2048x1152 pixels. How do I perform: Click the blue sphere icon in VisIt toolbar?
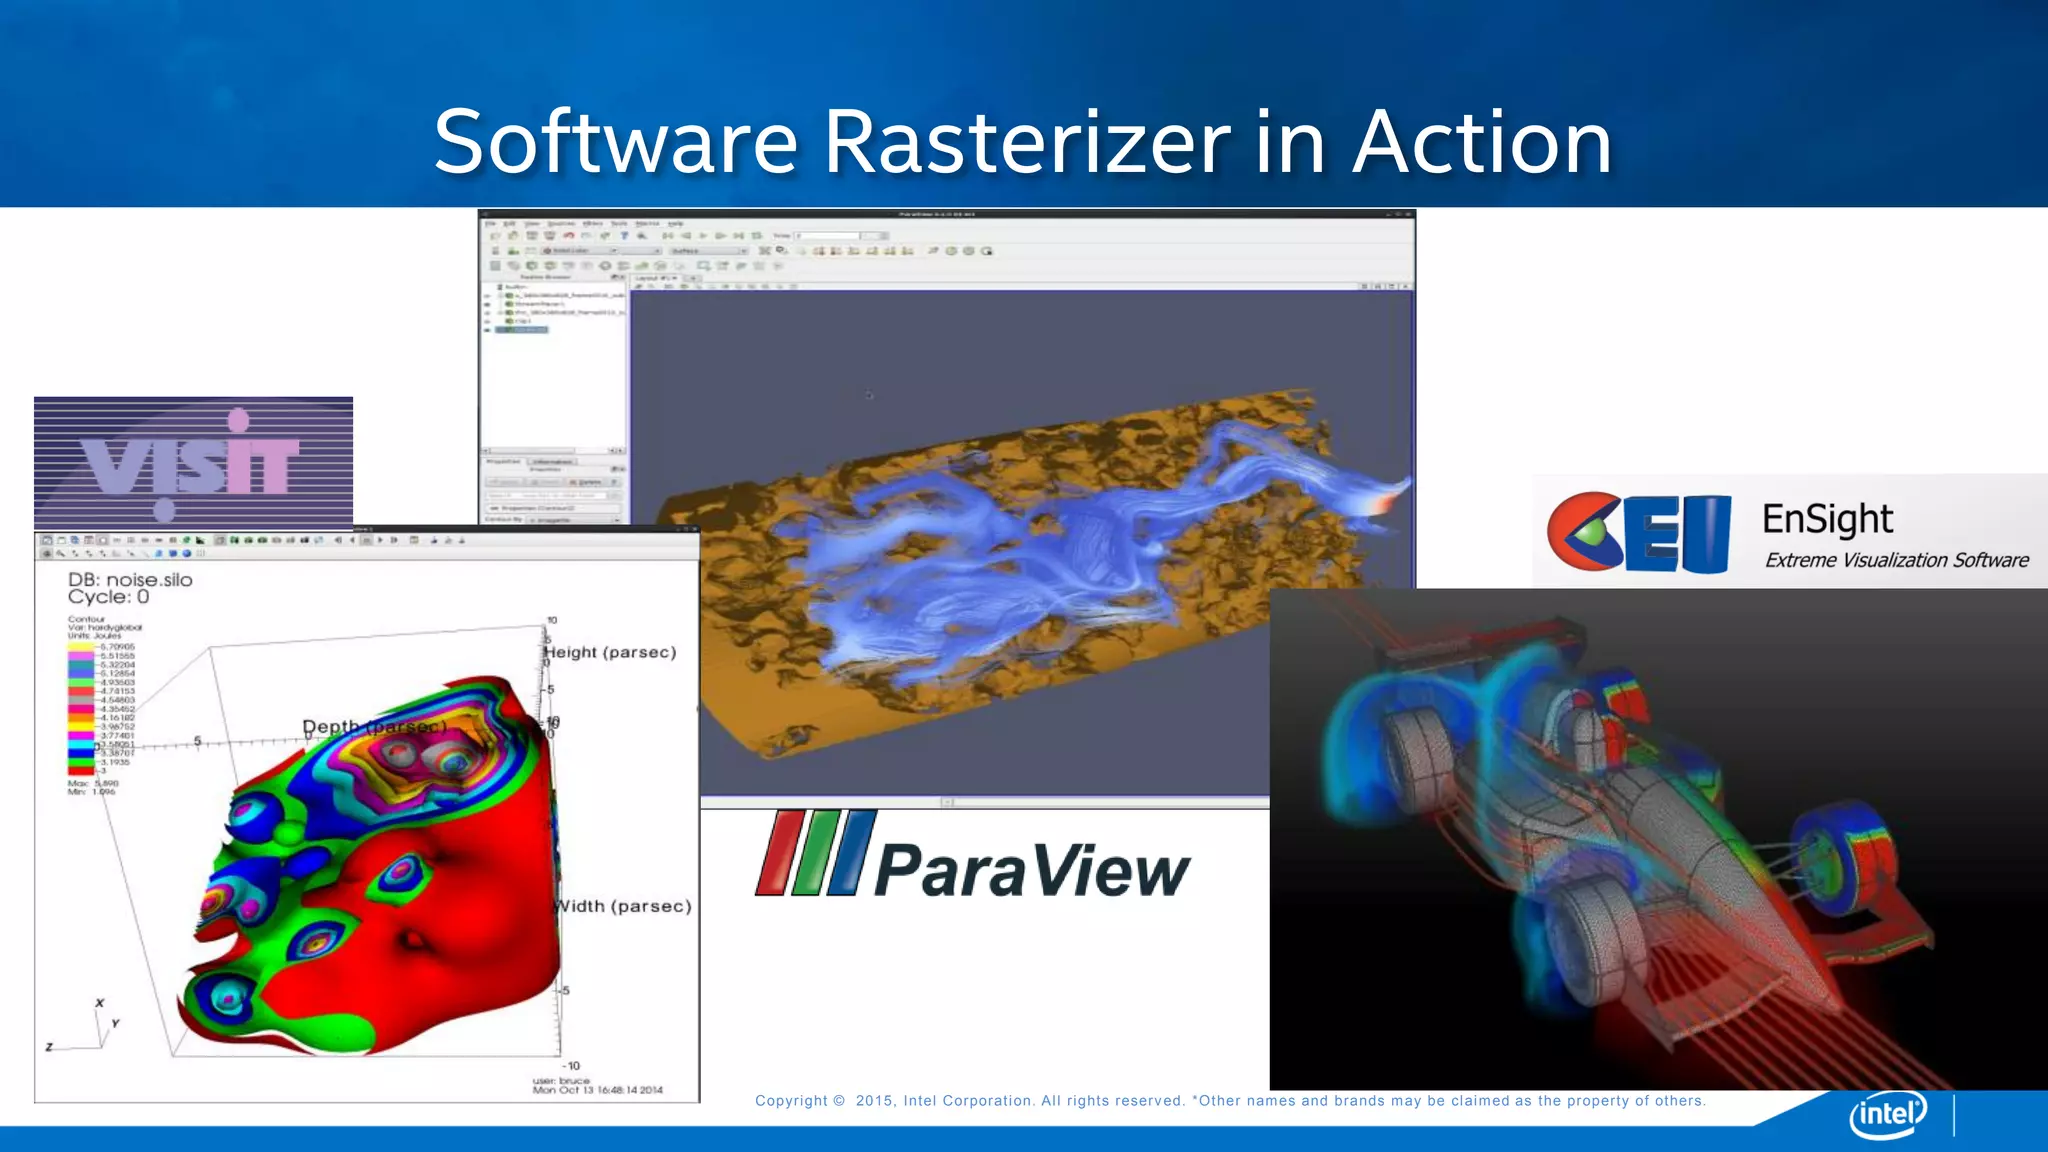[186, 553]
